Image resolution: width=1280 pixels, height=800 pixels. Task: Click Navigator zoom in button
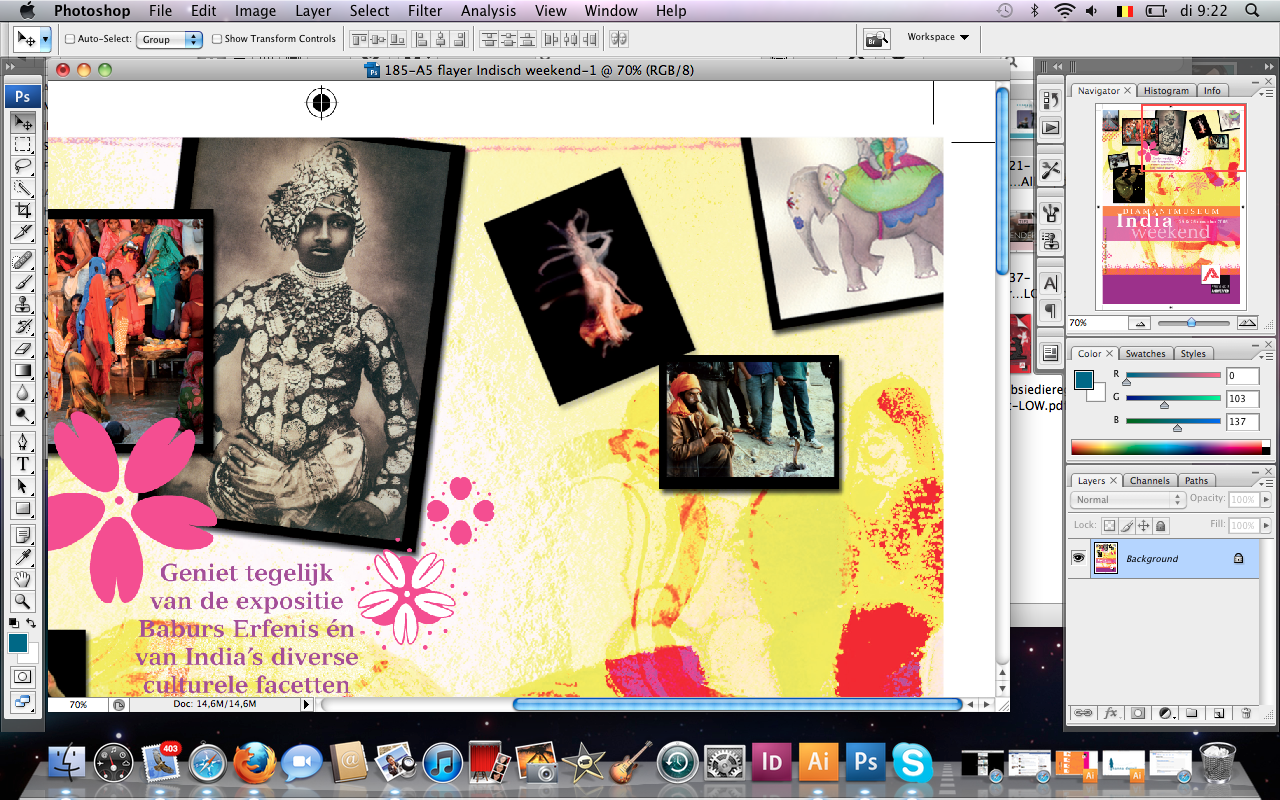(x=1246, y=323)
